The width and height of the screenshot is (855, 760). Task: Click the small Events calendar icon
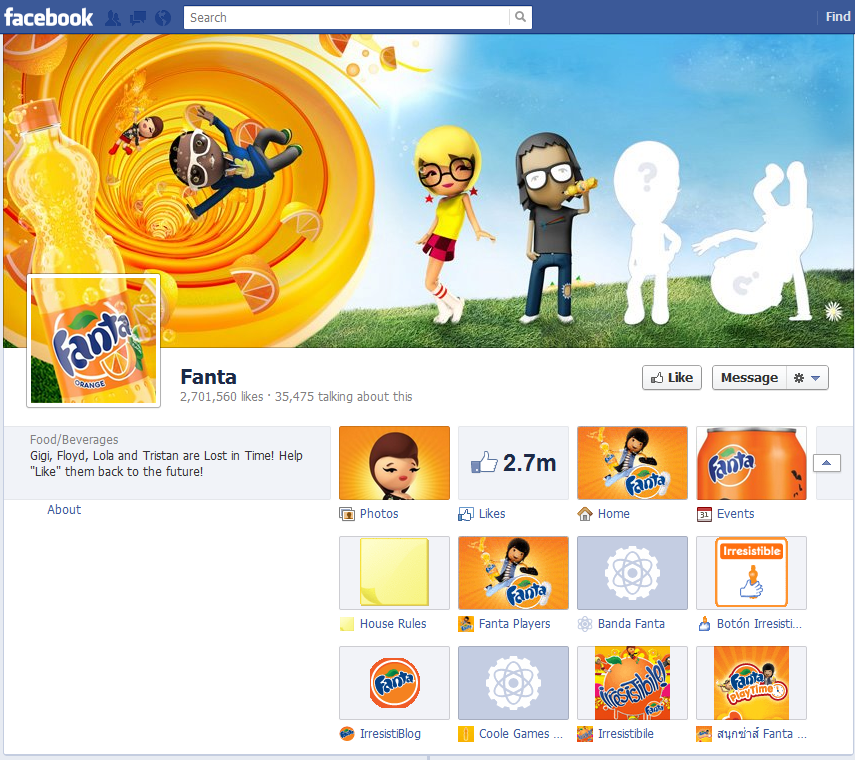coord(704,514)
